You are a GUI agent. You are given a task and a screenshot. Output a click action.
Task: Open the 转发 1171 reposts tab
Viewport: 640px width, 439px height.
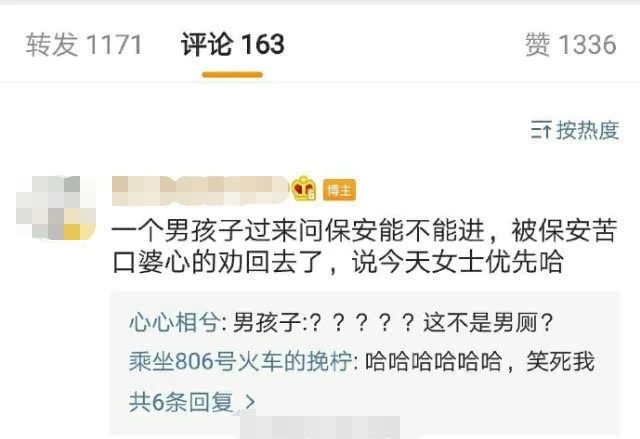tap(84, 44)
